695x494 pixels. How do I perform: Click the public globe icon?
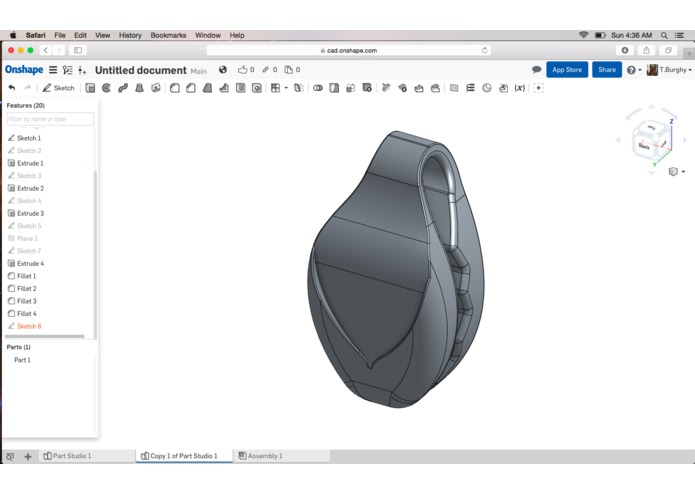coord(223,70)
